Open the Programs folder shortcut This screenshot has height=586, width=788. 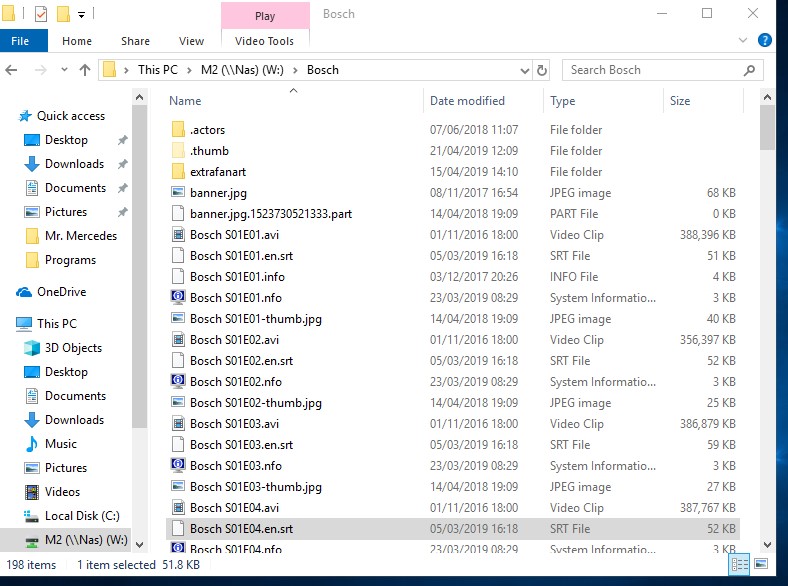tap(70, 260)
